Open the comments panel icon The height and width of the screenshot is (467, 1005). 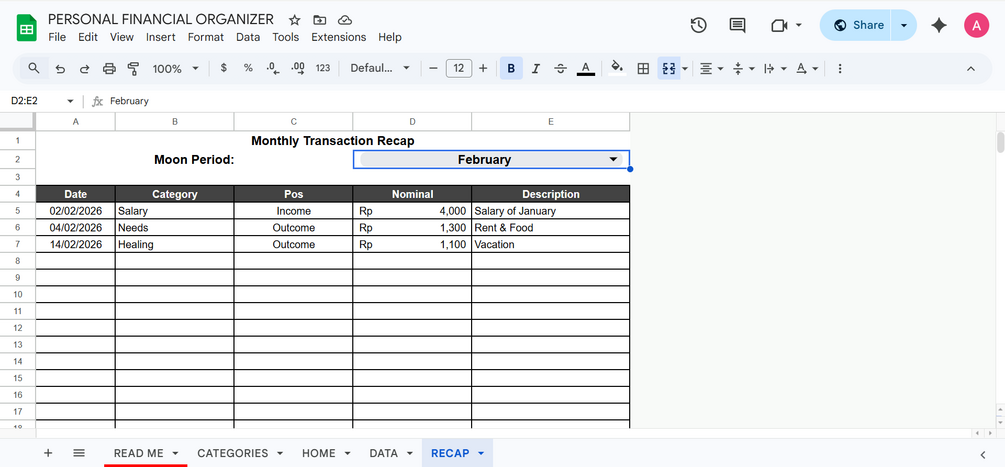[x=737, y=26]
